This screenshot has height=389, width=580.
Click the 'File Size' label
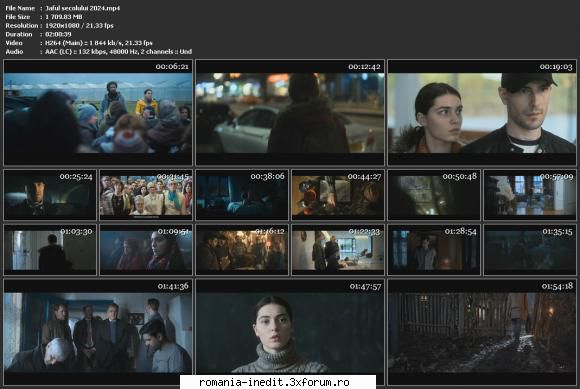coord(18,17)
